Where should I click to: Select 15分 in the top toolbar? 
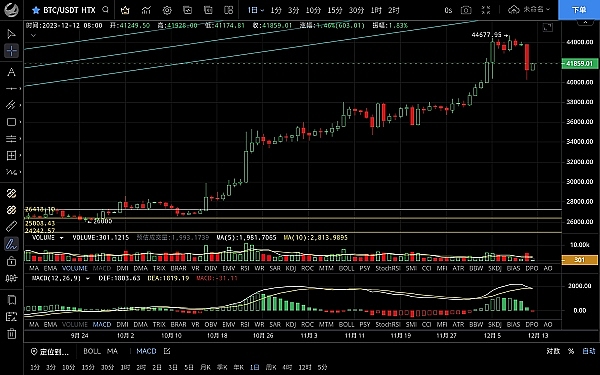coord(335,10)
